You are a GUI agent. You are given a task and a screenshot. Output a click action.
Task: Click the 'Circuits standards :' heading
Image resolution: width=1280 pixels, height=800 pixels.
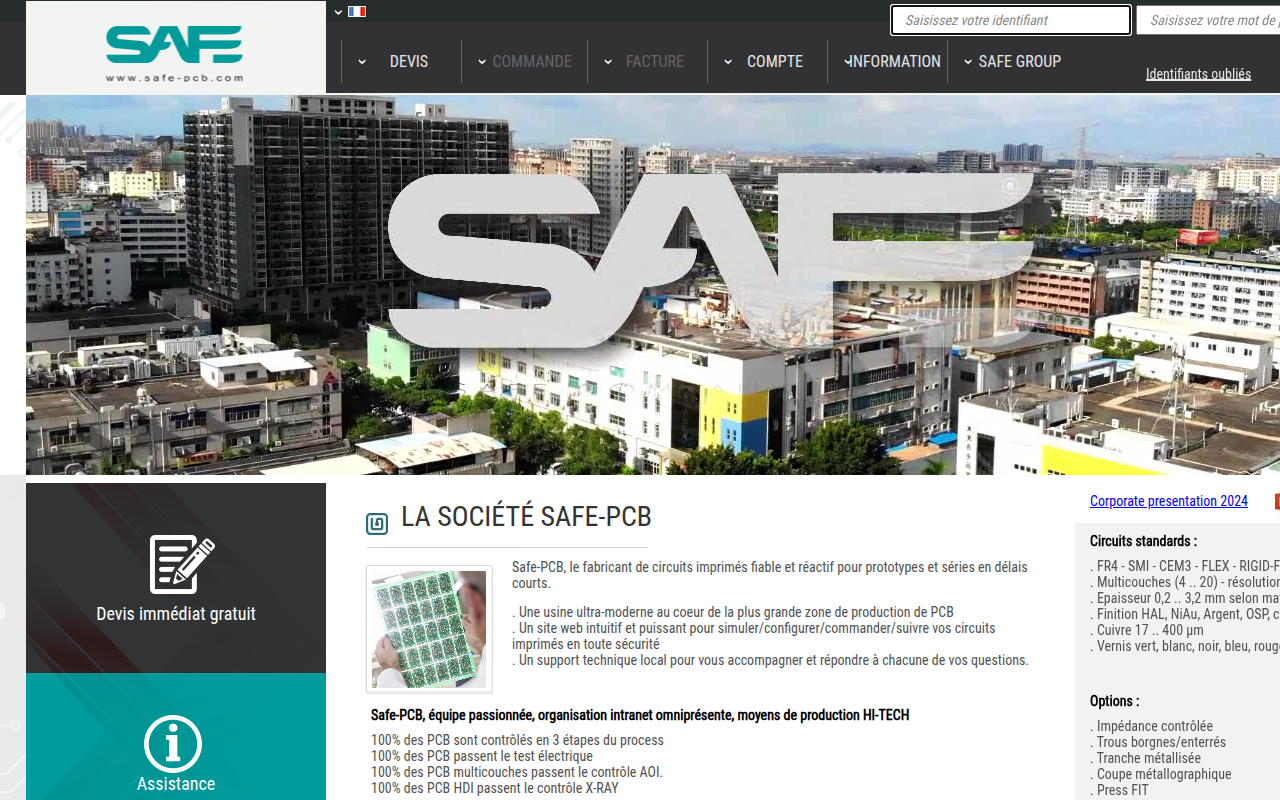[x=1143, y=541]
